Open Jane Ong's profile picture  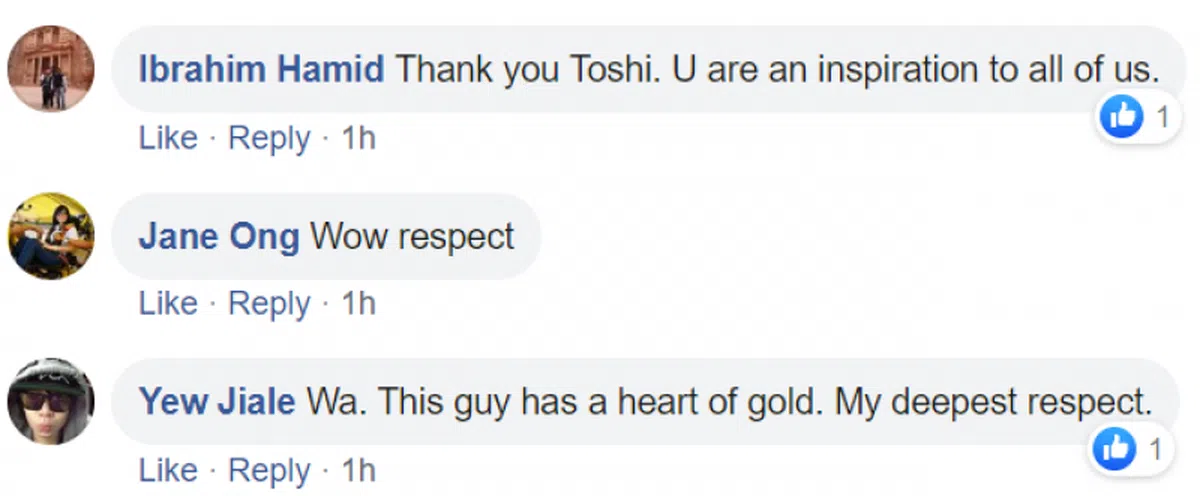[51, 236]
